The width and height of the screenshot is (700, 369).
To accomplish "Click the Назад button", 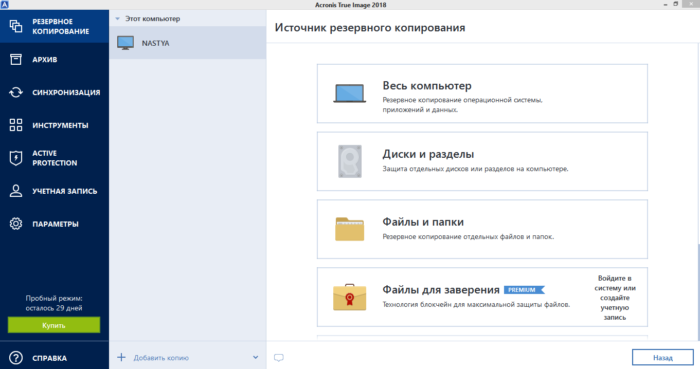I will pos(662,357).
